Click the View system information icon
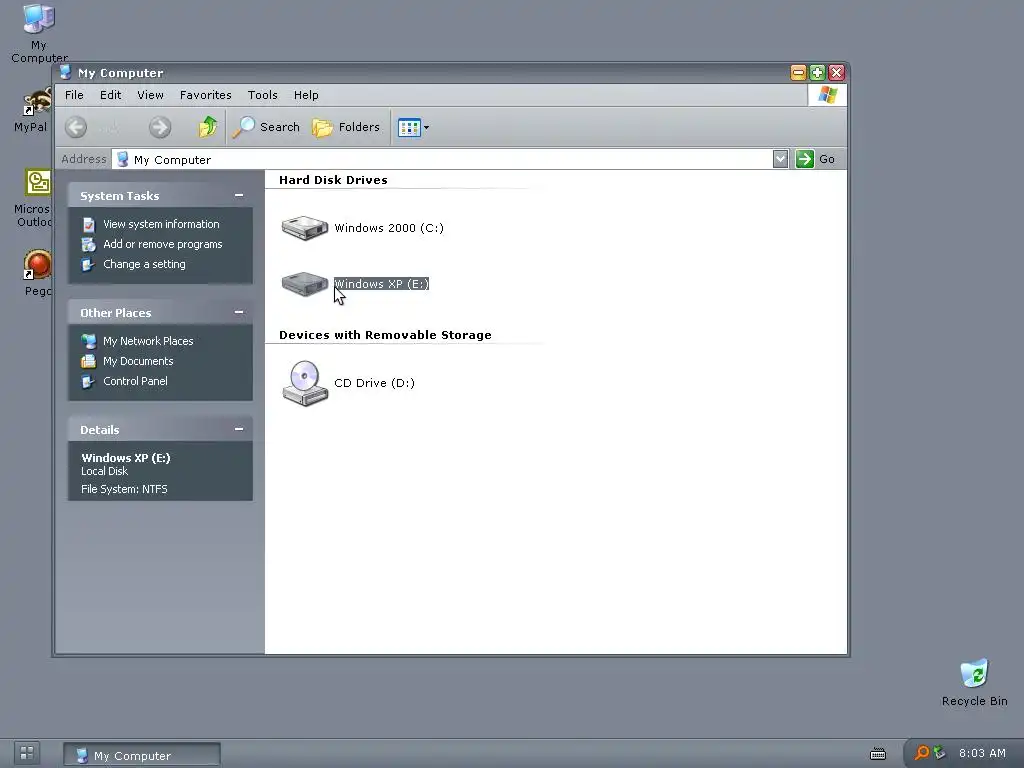Image resolution: width=1024 pixels, height=768 pixels. pyautogui.click(x=89, y=225)
